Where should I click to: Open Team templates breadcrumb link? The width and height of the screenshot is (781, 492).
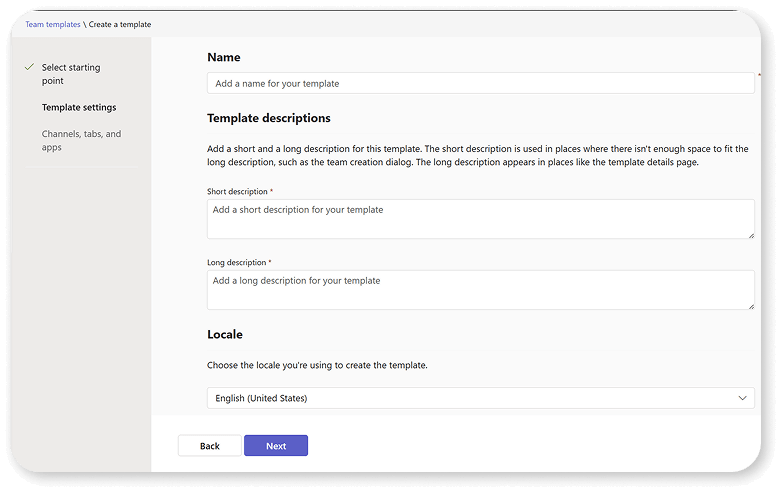[53, 24]
